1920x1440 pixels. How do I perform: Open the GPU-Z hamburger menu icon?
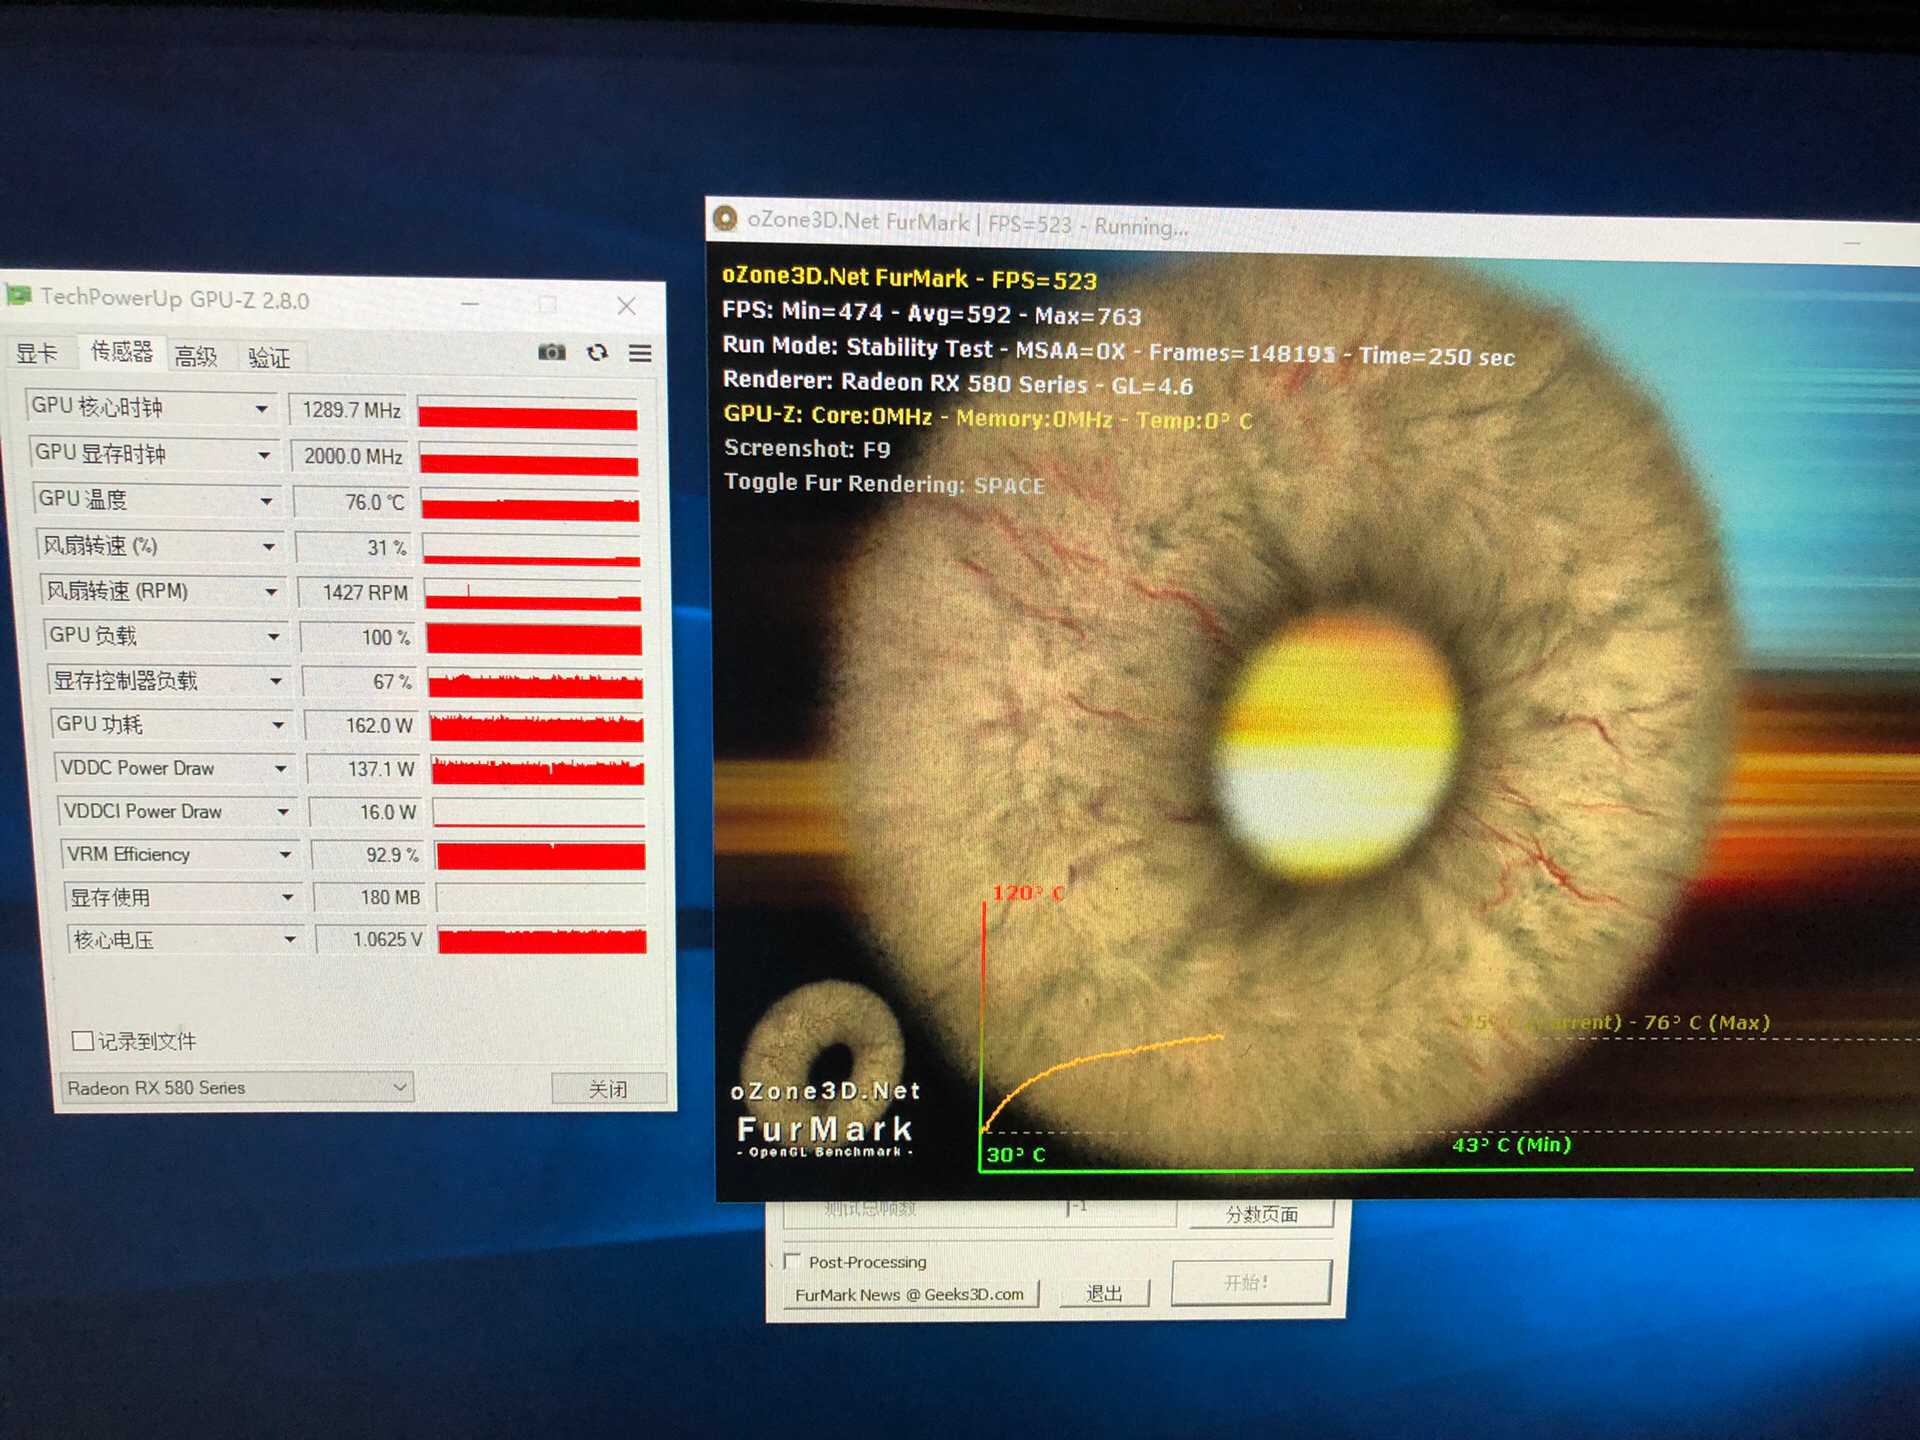point(640,353)
